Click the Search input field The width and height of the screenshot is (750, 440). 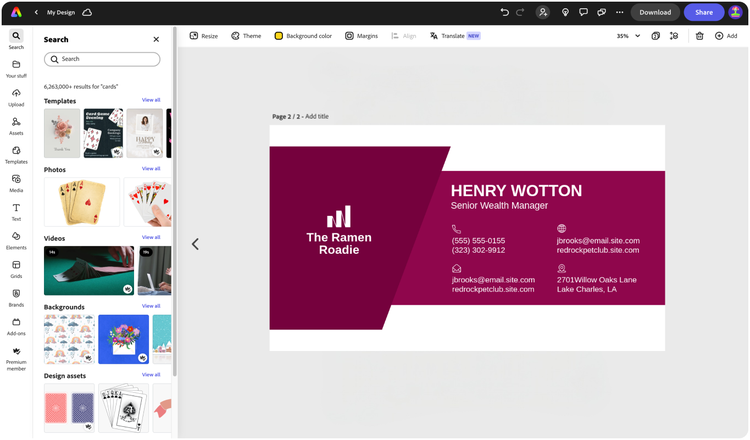[x=102, y=59]
